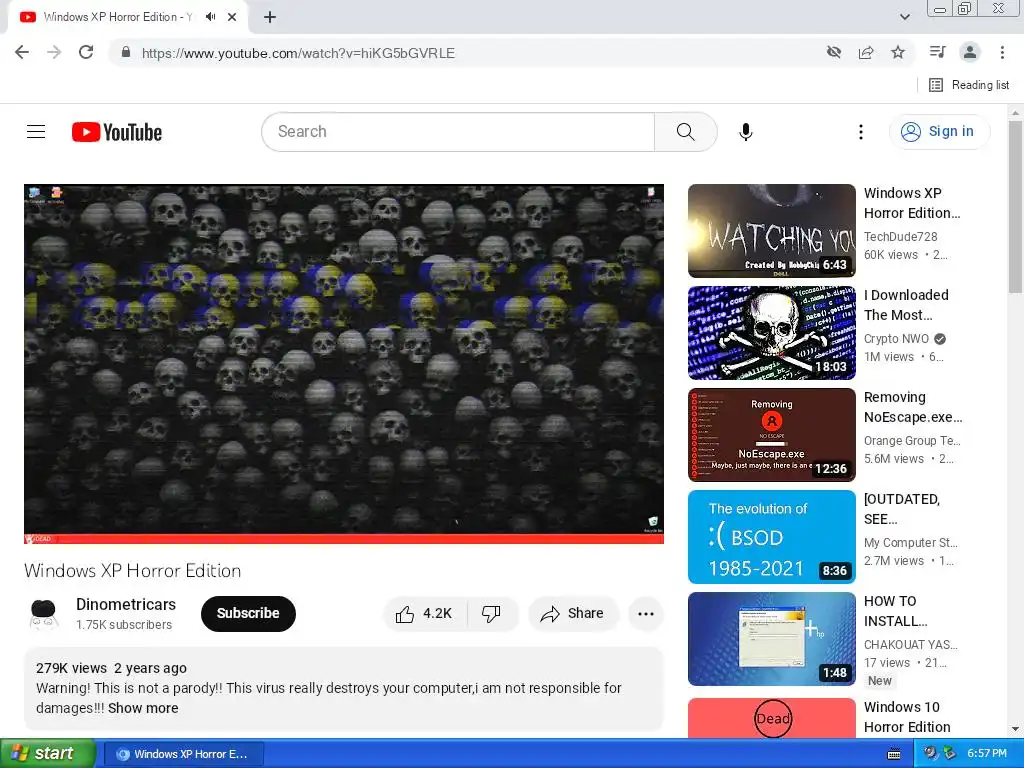Mute the tab's audio speaker icon

click(210, 17)
